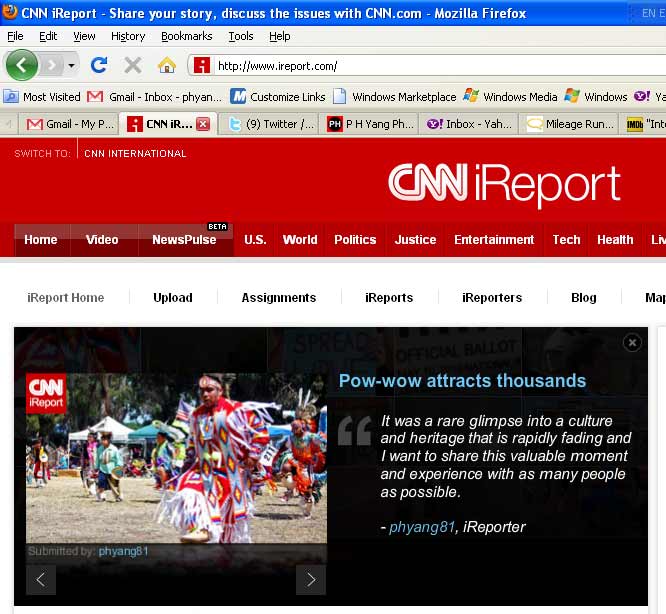The height and width of the screenshot is (614, 666).
Task: Open the 'Pow-wow attracts thousands' headline
Action: 462,380
